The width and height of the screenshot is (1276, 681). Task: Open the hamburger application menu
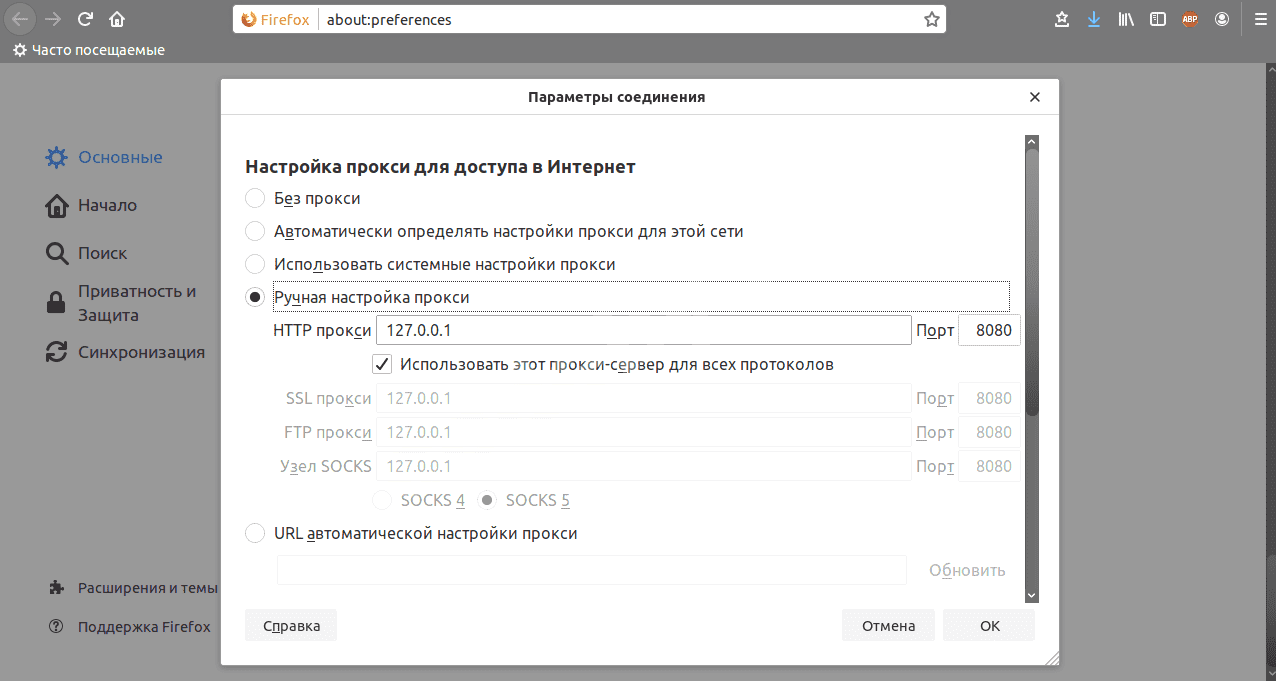(x=1260, y=19)
